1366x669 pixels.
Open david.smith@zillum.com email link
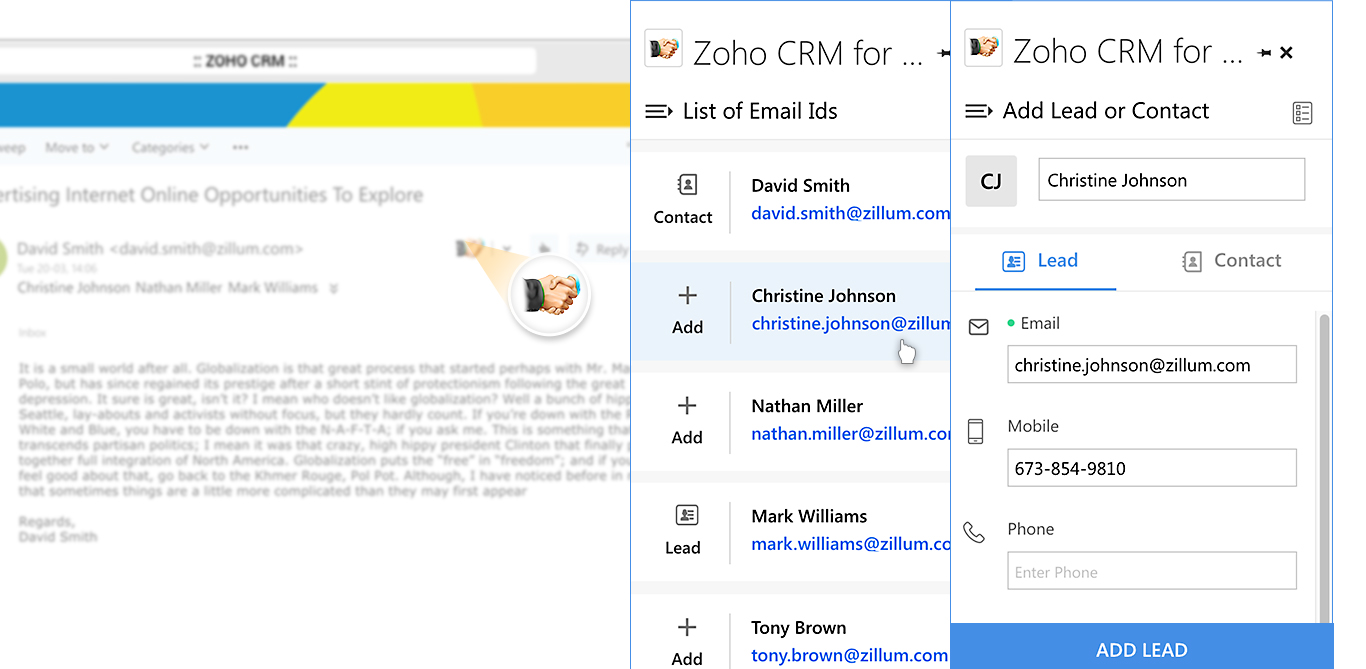click(850, 213)
